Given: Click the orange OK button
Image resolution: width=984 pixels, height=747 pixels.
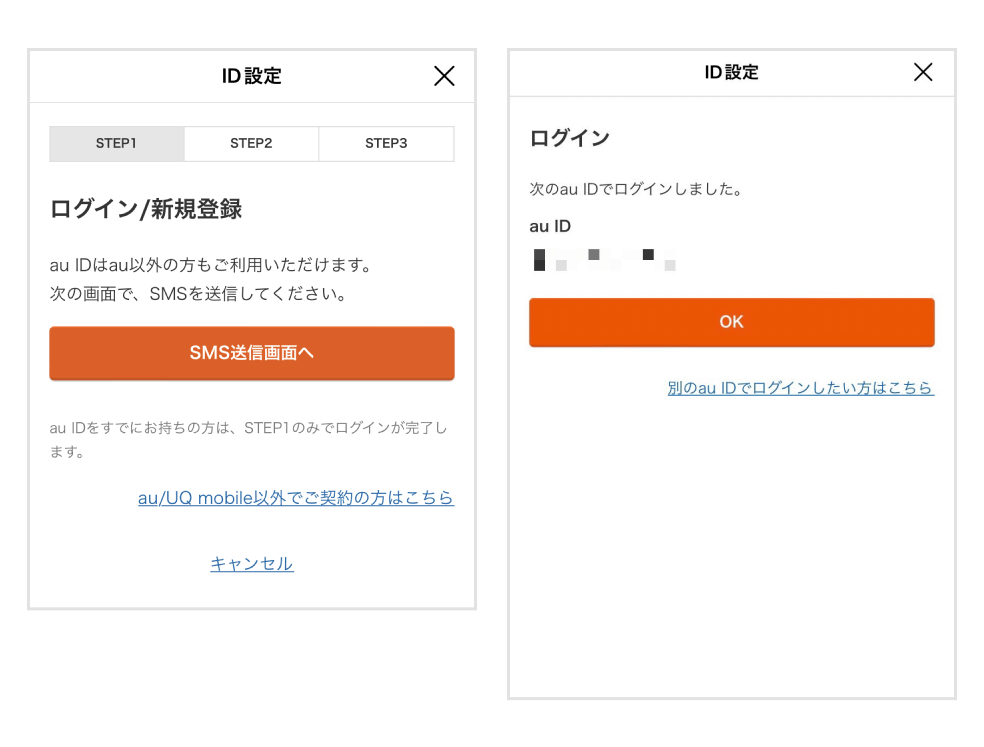Looking at the screenshot, I should [732, 322].
